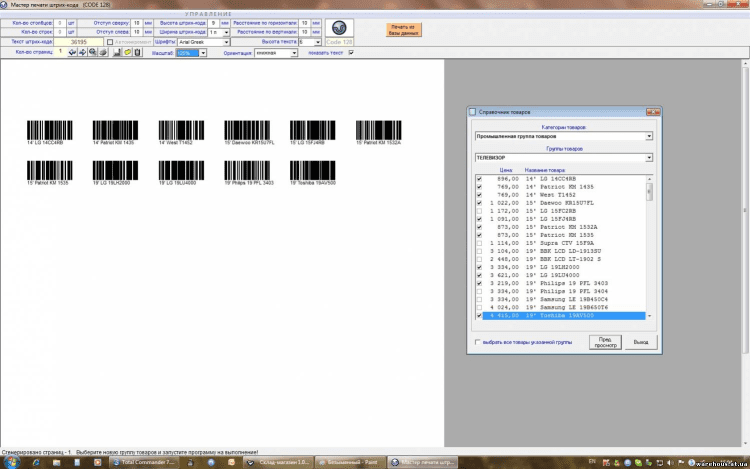Click the main window vertical scrollbar
Image resolution: width=750 pixels, height=469 pixels.
pos(745,210)
